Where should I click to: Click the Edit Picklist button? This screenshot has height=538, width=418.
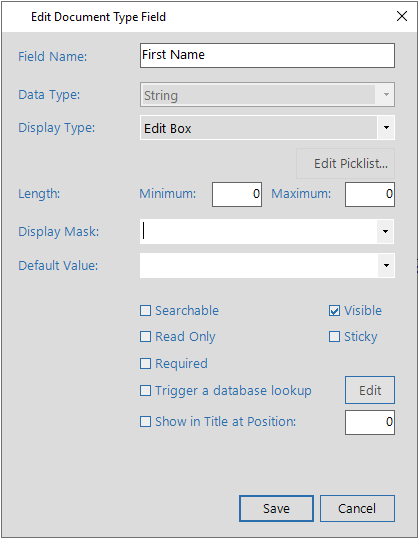[346, 164]
